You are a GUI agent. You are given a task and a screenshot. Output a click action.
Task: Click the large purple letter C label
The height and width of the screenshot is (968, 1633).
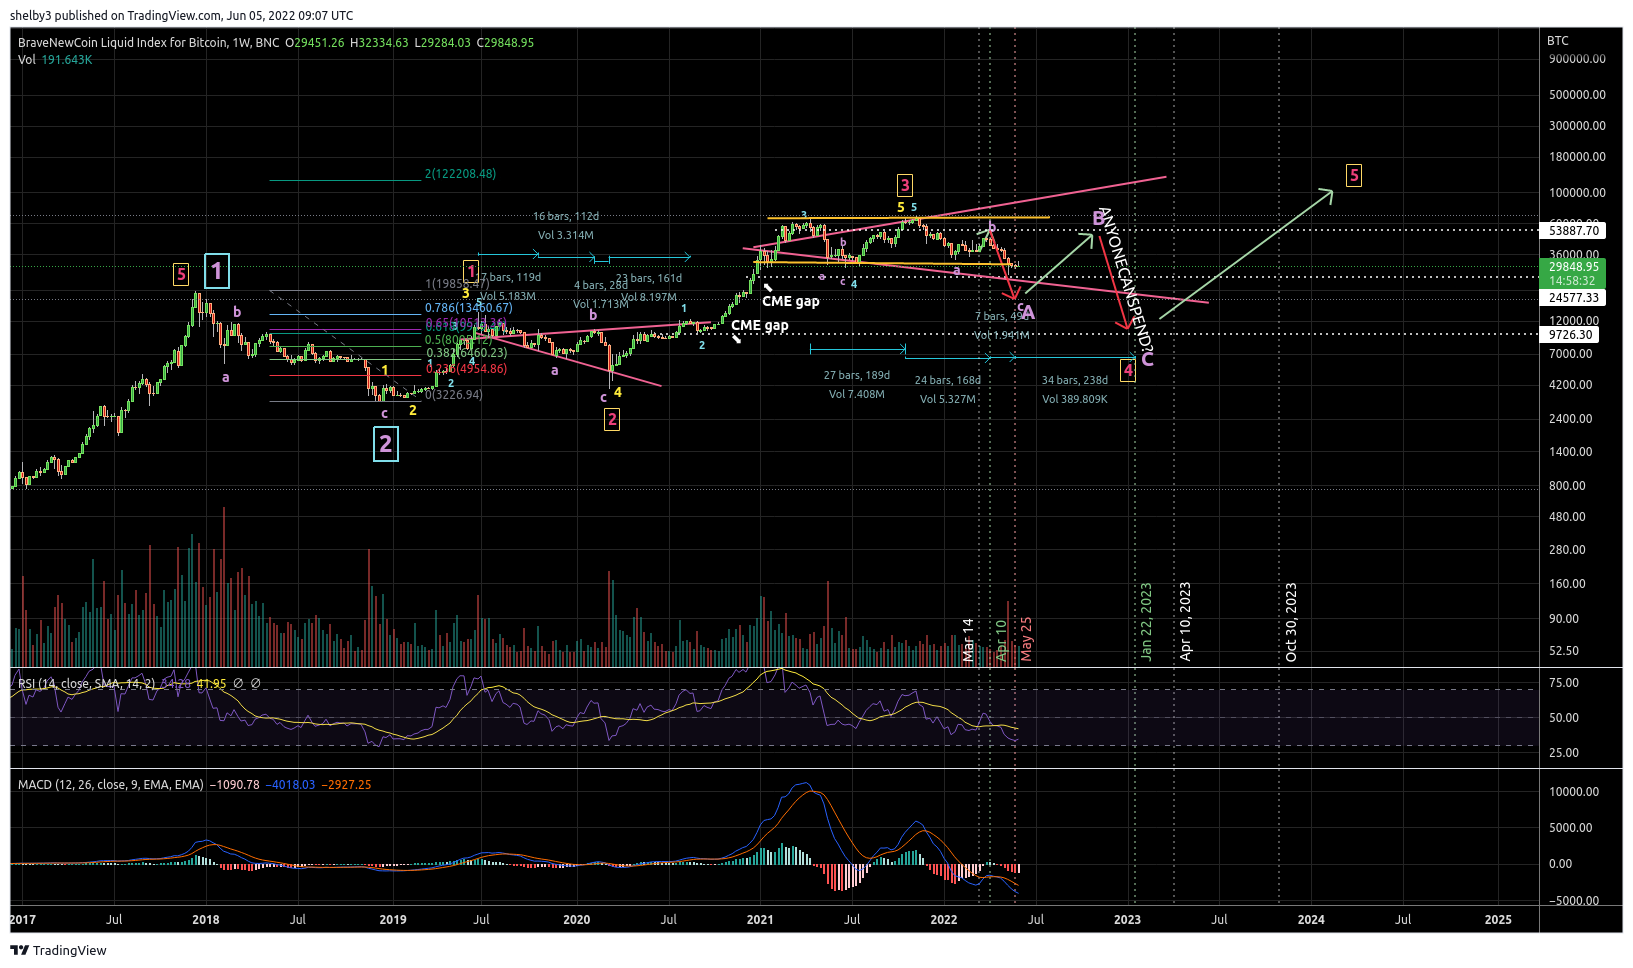1147,360
